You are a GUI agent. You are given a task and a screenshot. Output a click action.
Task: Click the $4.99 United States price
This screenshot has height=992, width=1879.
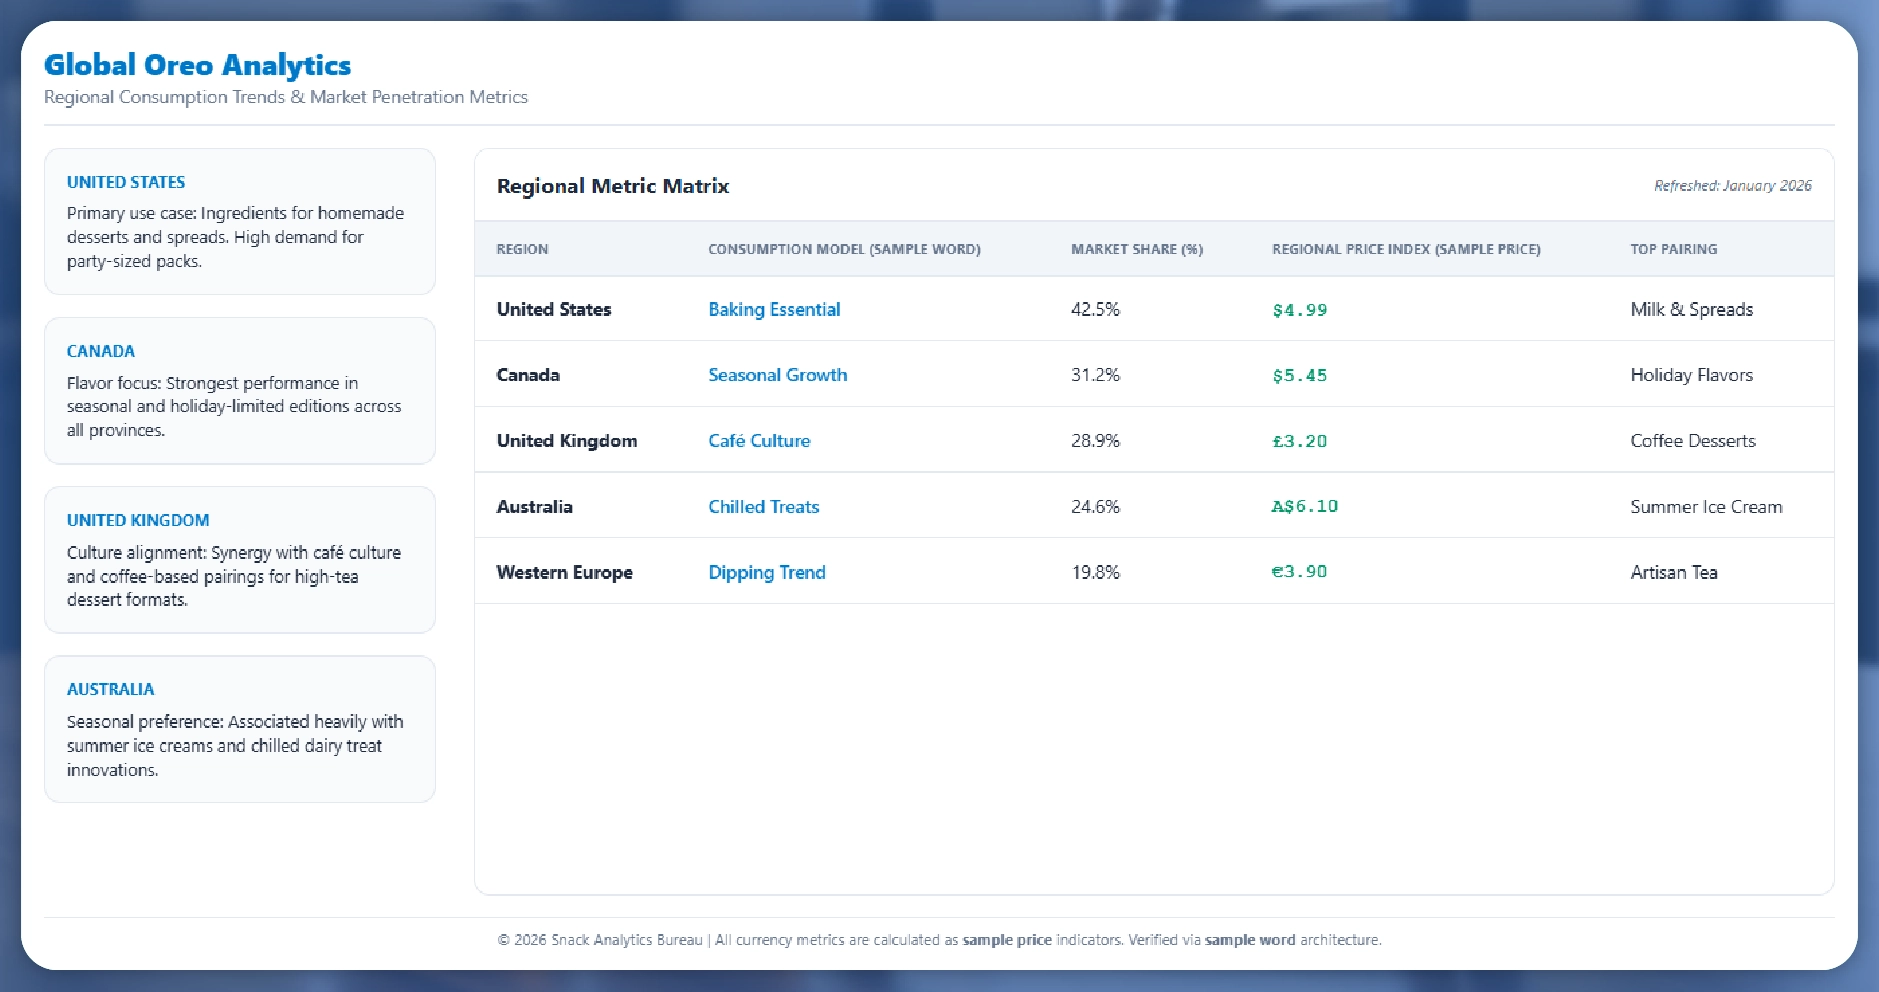click(x=1299, y=310)
